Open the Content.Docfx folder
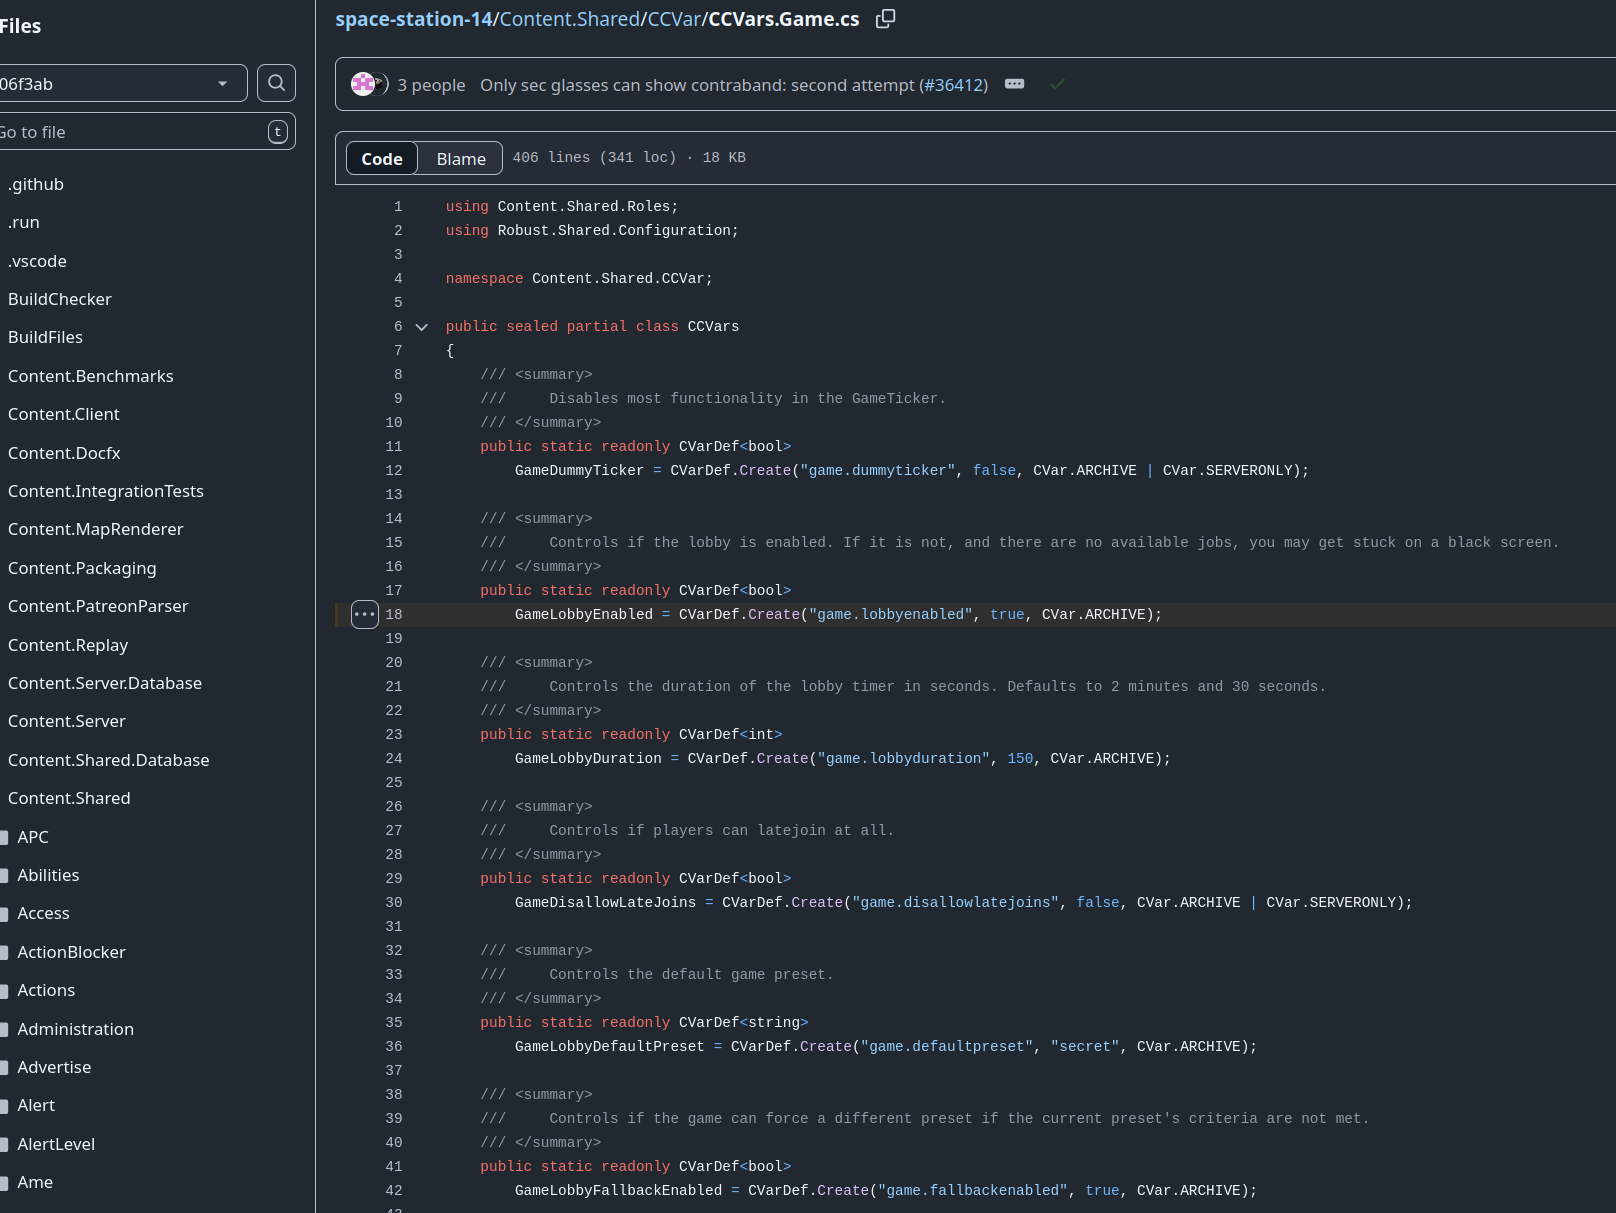Screen dimensions: 1616x1213 tap(64, 453)
